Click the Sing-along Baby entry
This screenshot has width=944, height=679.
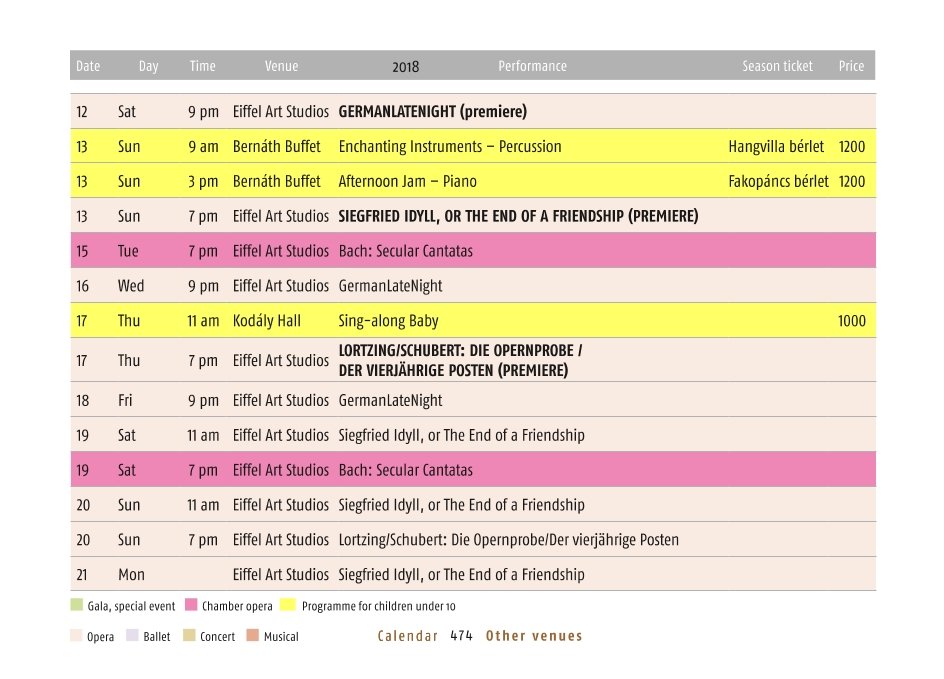tap(388, 321)
